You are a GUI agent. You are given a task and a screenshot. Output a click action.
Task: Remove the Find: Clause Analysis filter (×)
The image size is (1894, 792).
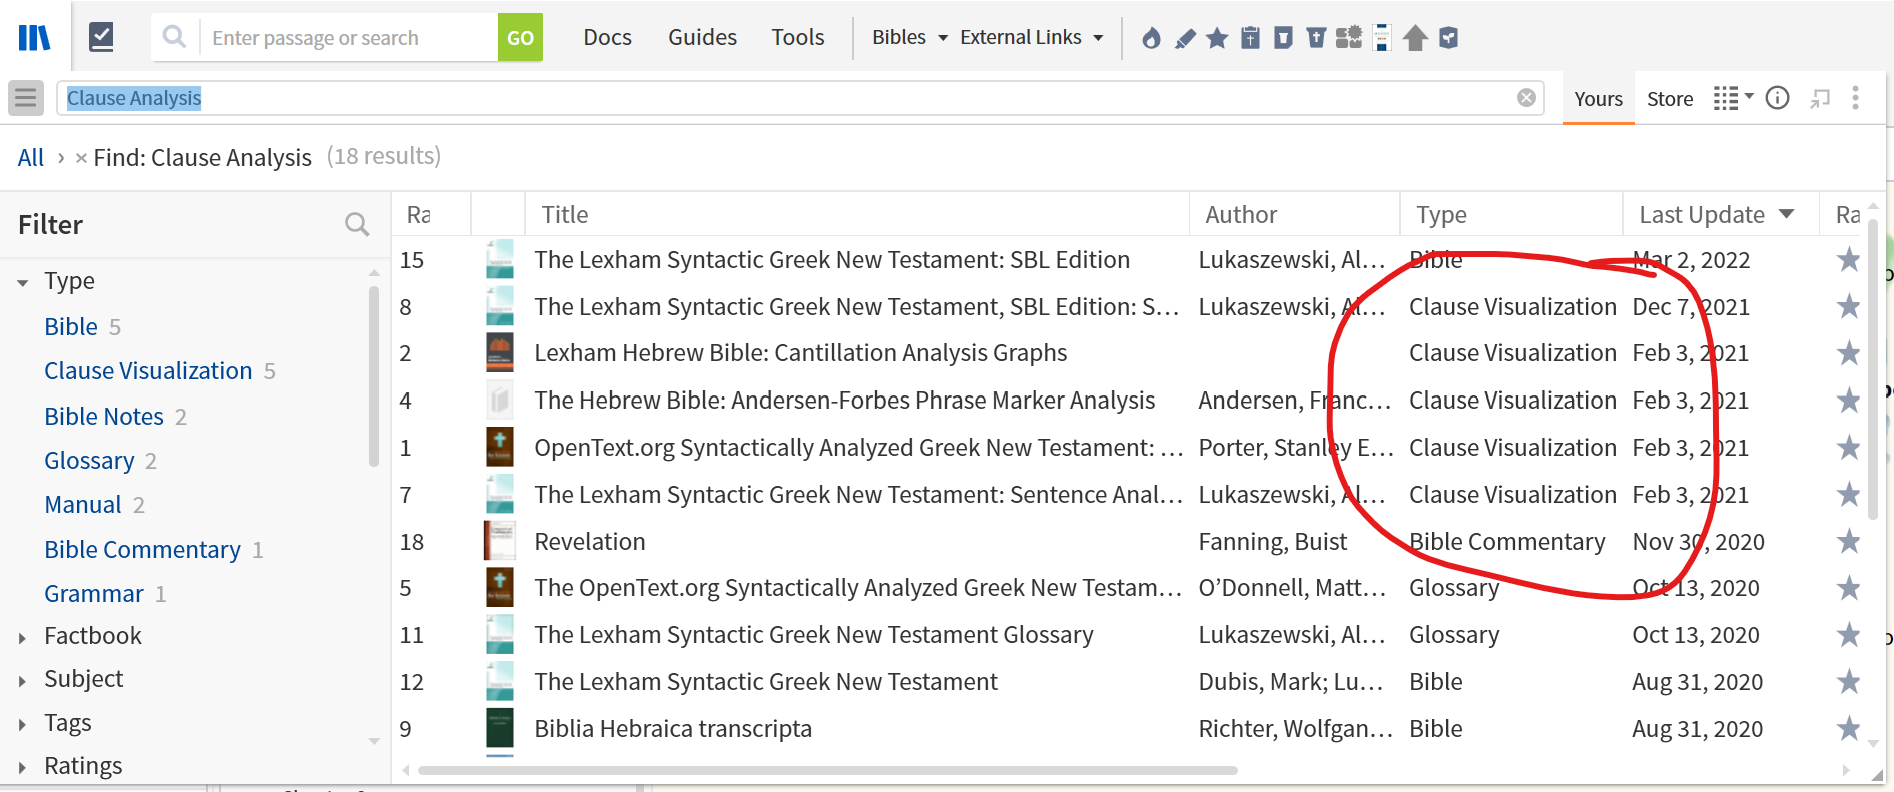tap(81, 158)
